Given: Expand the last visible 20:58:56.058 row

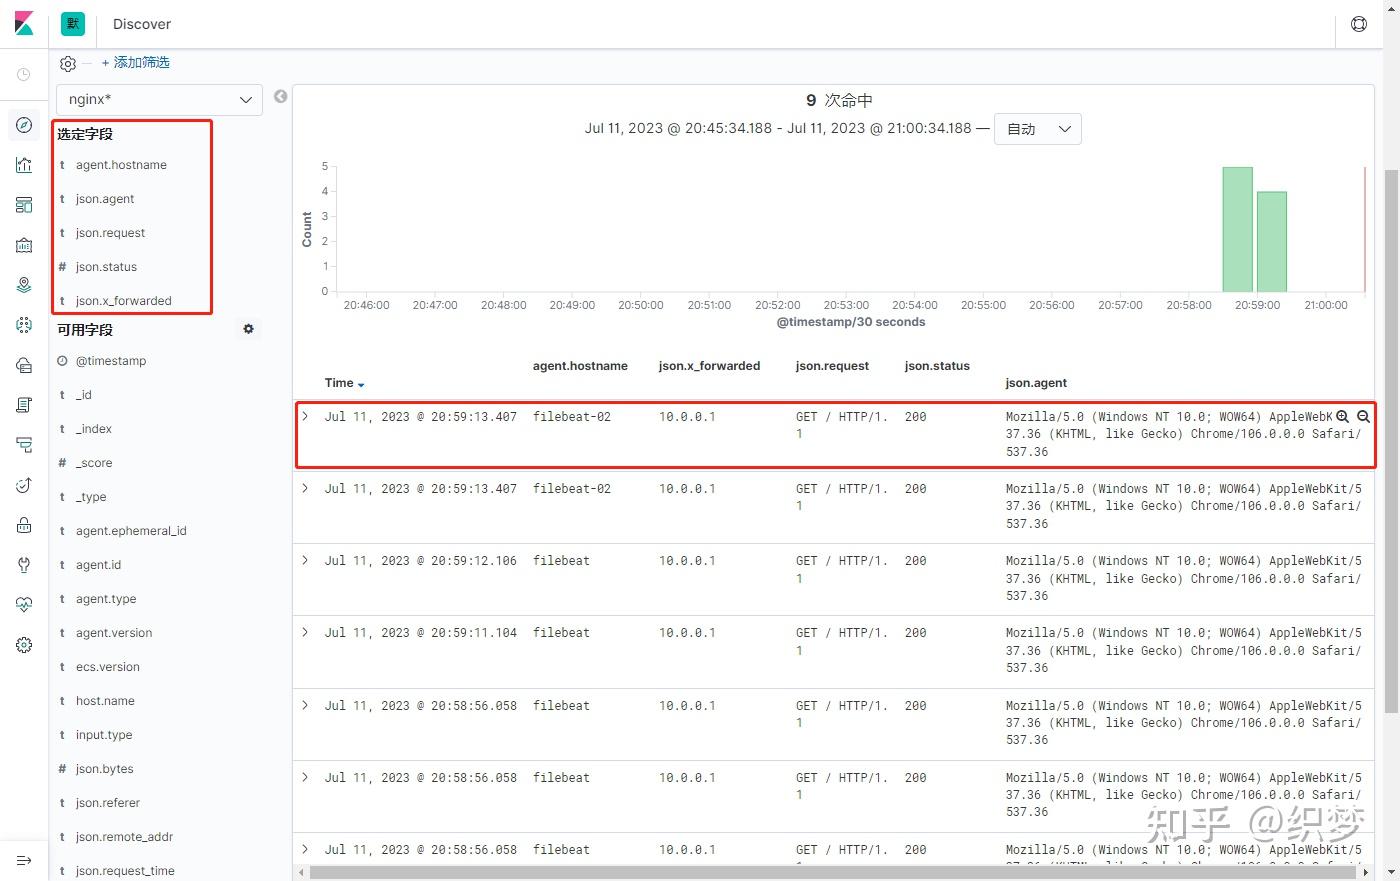Looking at the screenshot, I should coord(306,849).
